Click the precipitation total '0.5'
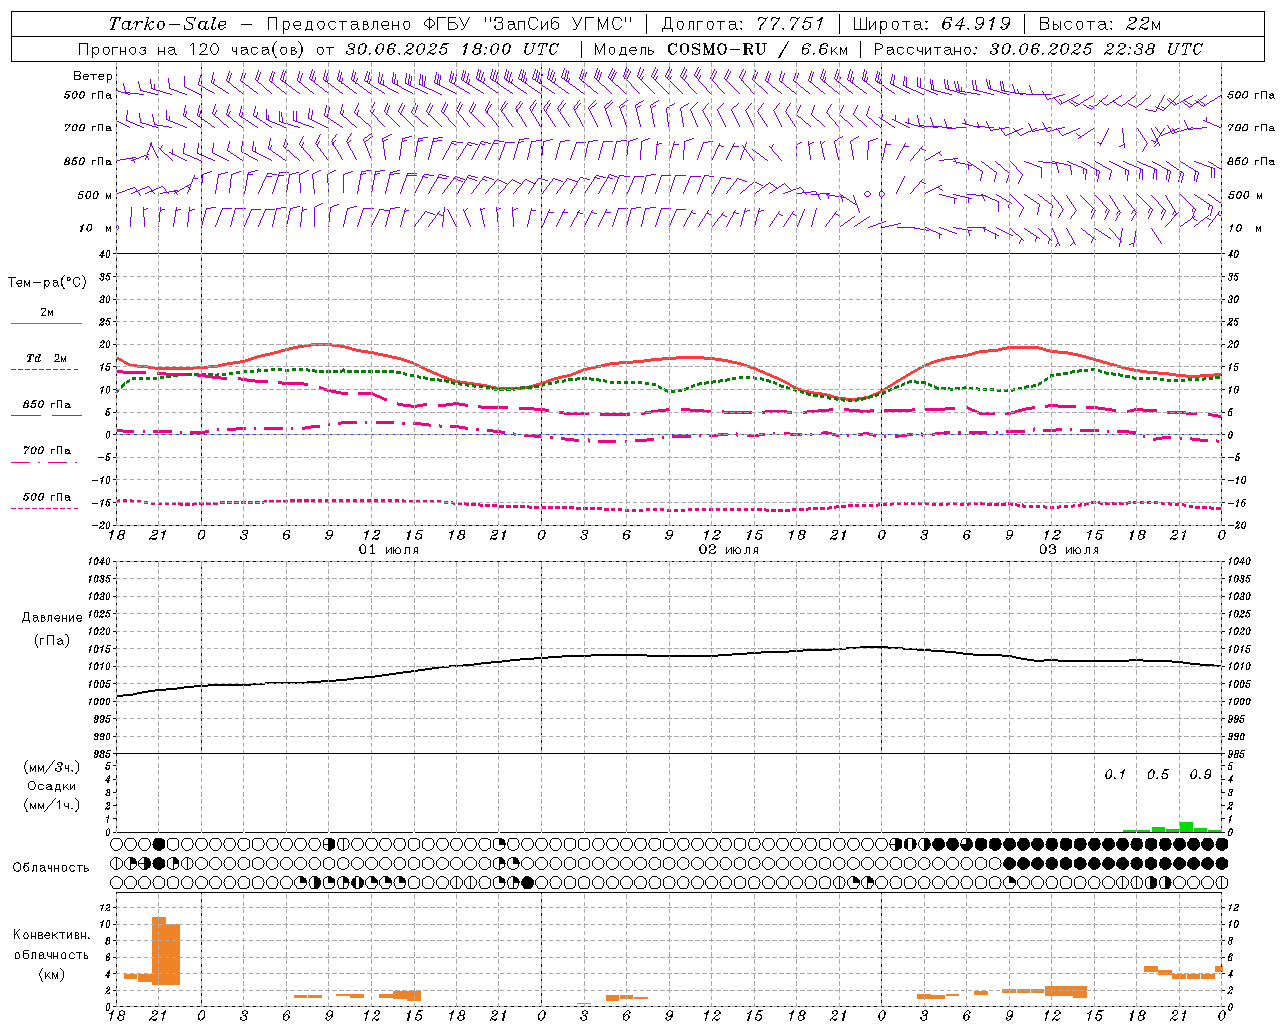Screen dimensions: 1280x1024 pyautogui.click(x=1158, y=775)
